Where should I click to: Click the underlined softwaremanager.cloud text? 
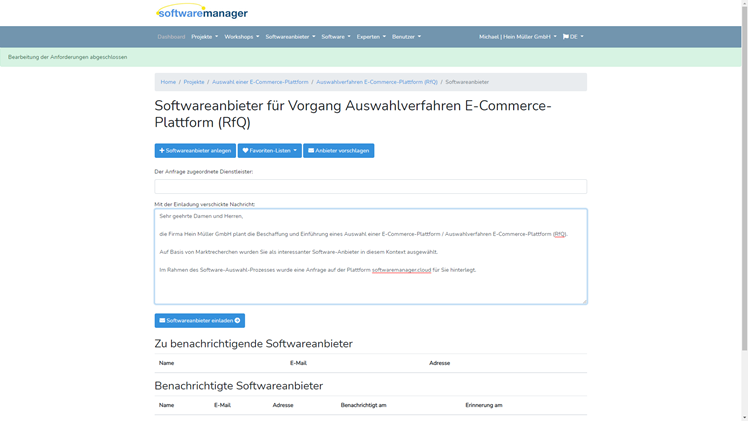401,270
